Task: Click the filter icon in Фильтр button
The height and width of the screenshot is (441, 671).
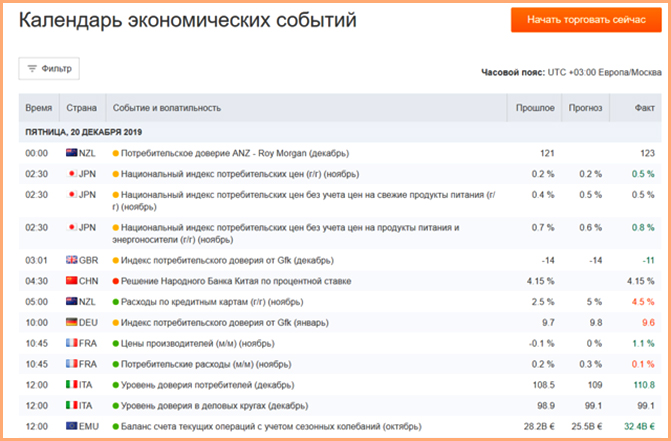Action: pos(32,69)
